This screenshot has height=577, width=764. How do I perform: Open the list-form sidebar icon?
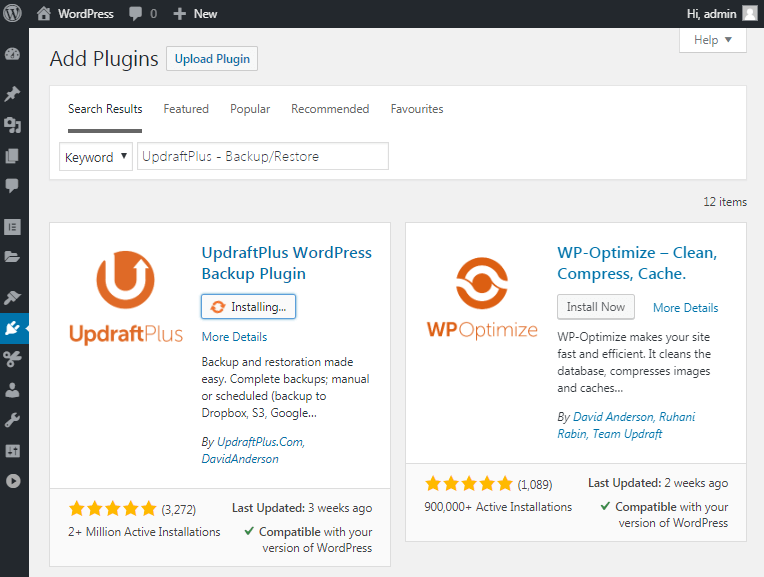[12, 227]
